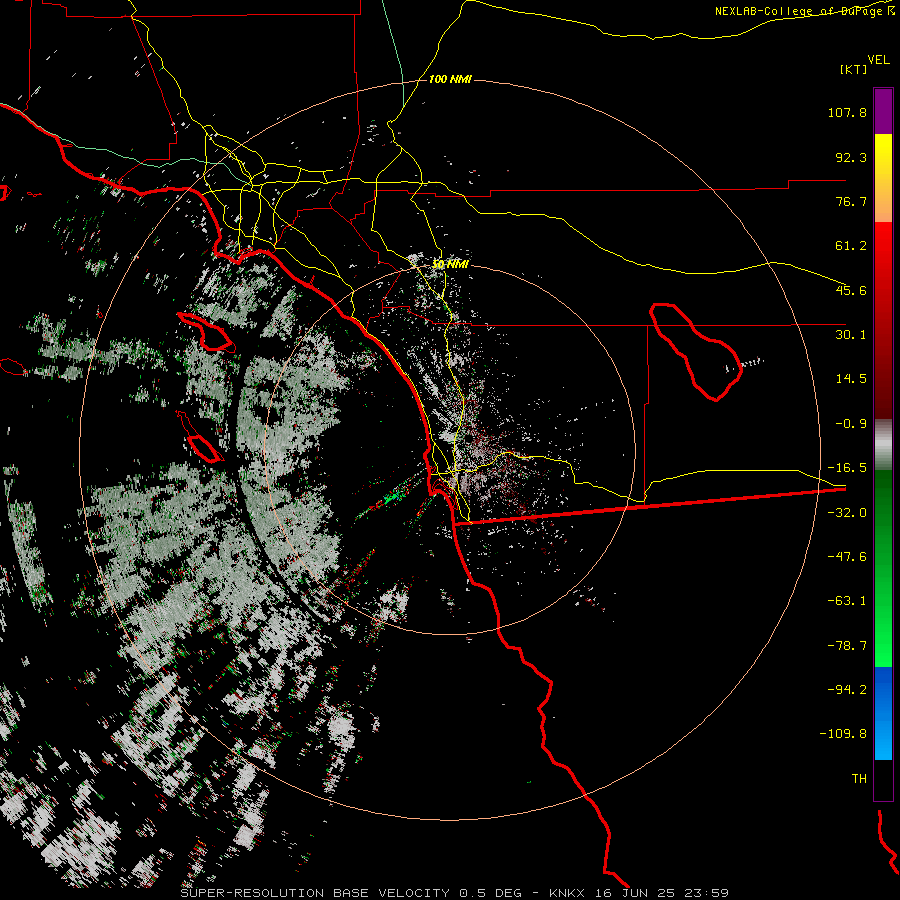Click the 76.7 legend value
Screen dimensions: 900x900
coord(851,201)
